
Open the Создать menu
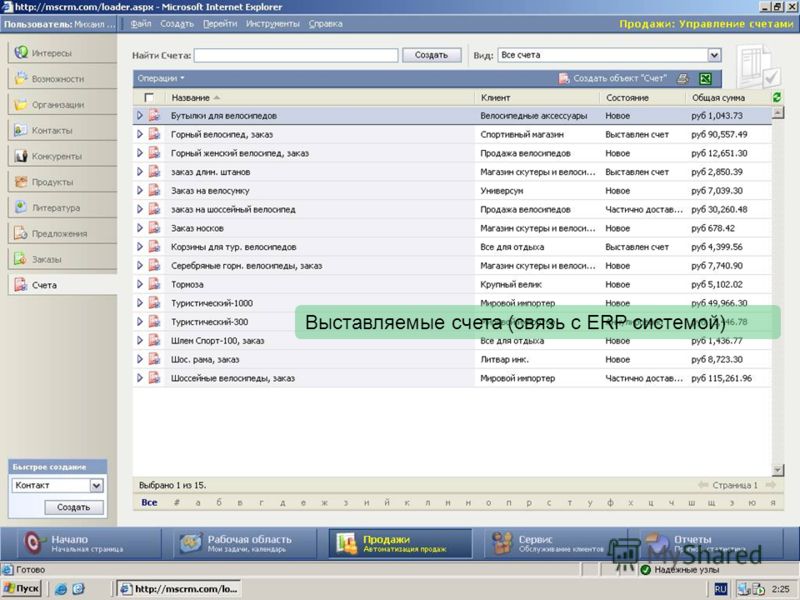pyautogui.click(x=177, y=24)
